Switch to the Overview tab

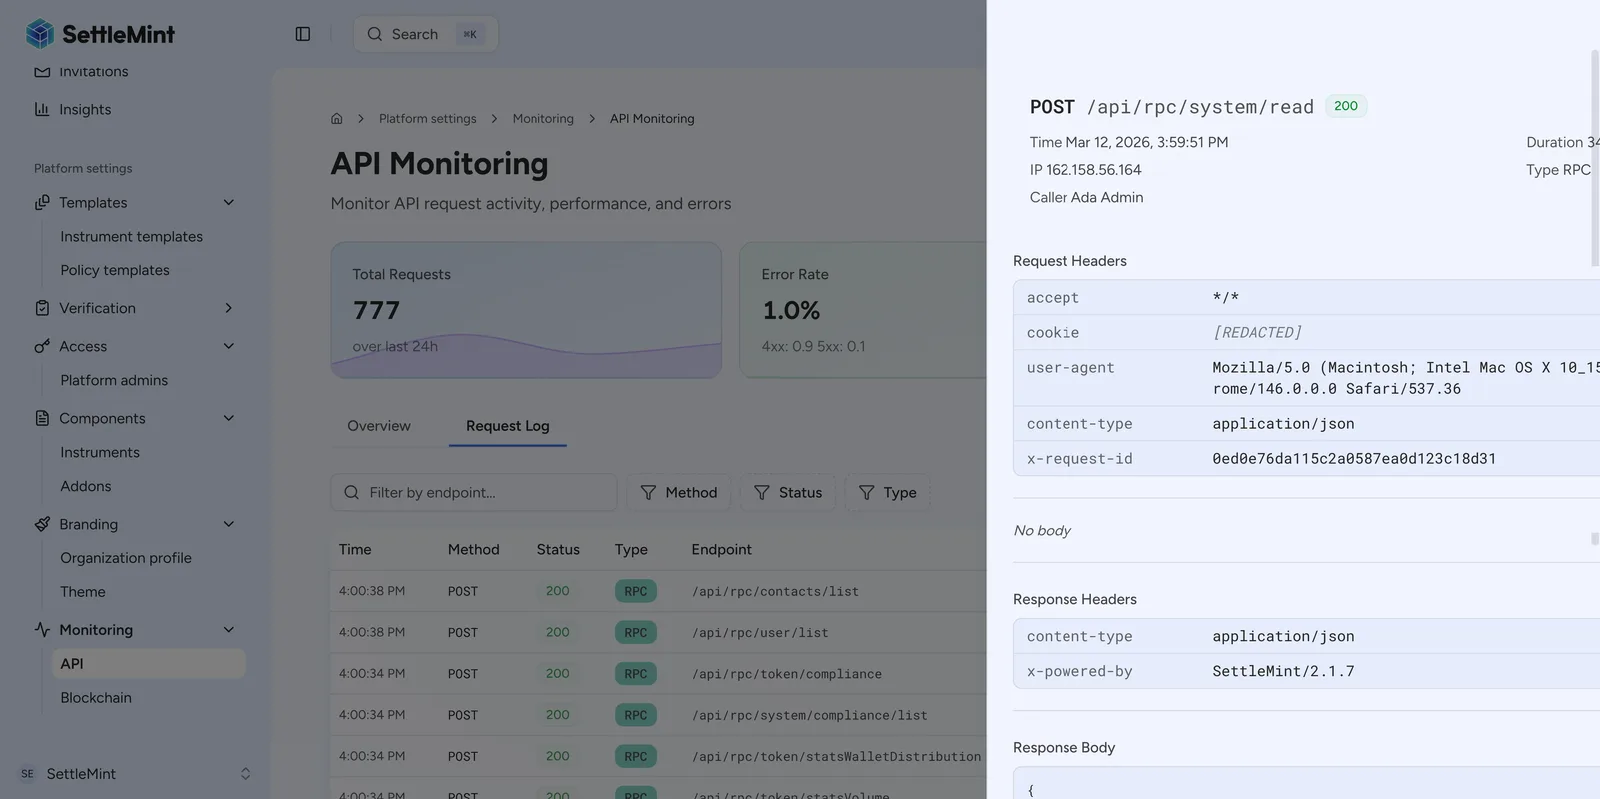tap(379, 426)
